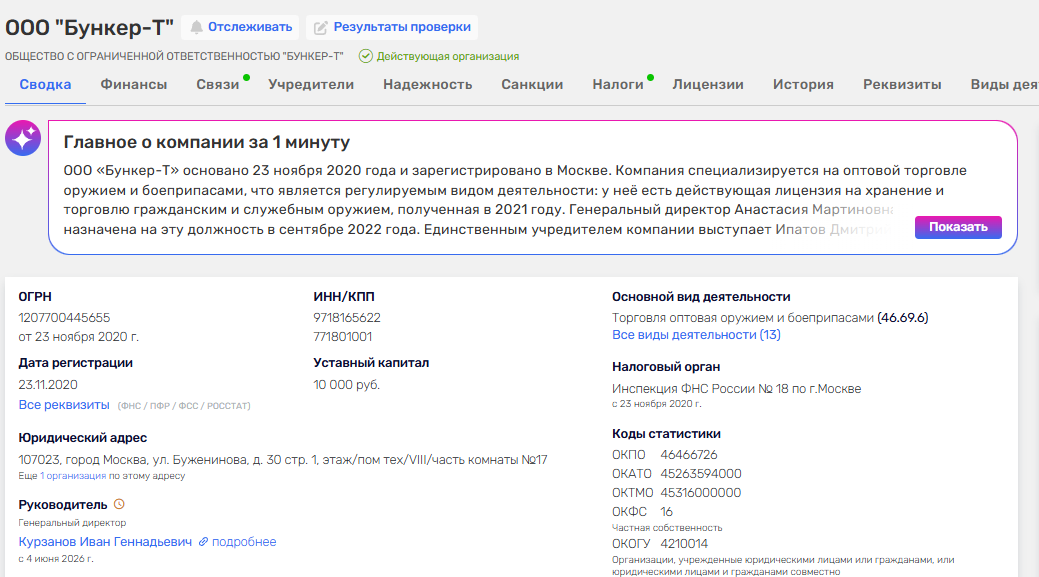Open Курзанов Иван Геннадьевич profile link
This screenshot has height=577, width=1039.
[x=105, y=542]
